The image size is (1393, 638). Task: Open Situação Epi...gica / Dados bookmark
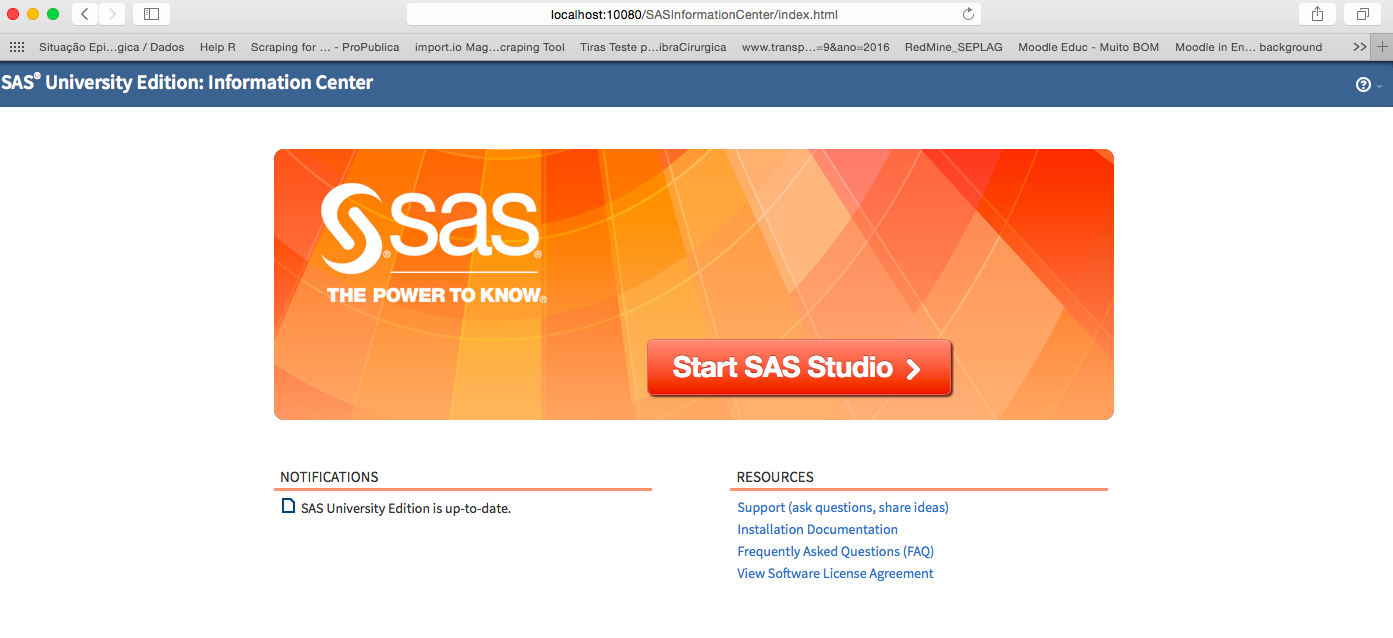(111, 47)
